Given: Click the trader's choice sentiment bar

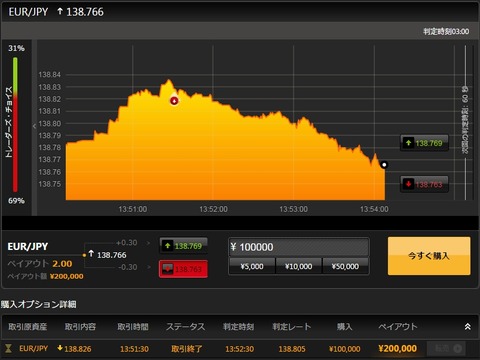Looking at the screenshot, I should [15, 125].
